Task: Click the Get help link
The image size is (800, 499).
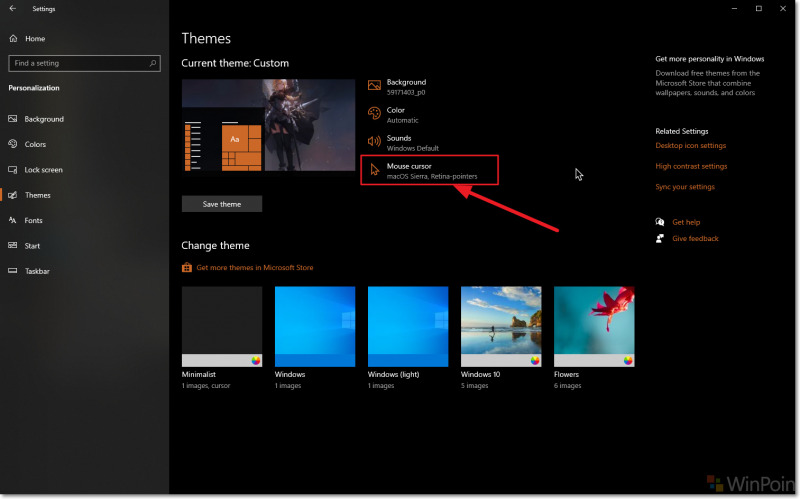Action: click(x=686, y=222)
